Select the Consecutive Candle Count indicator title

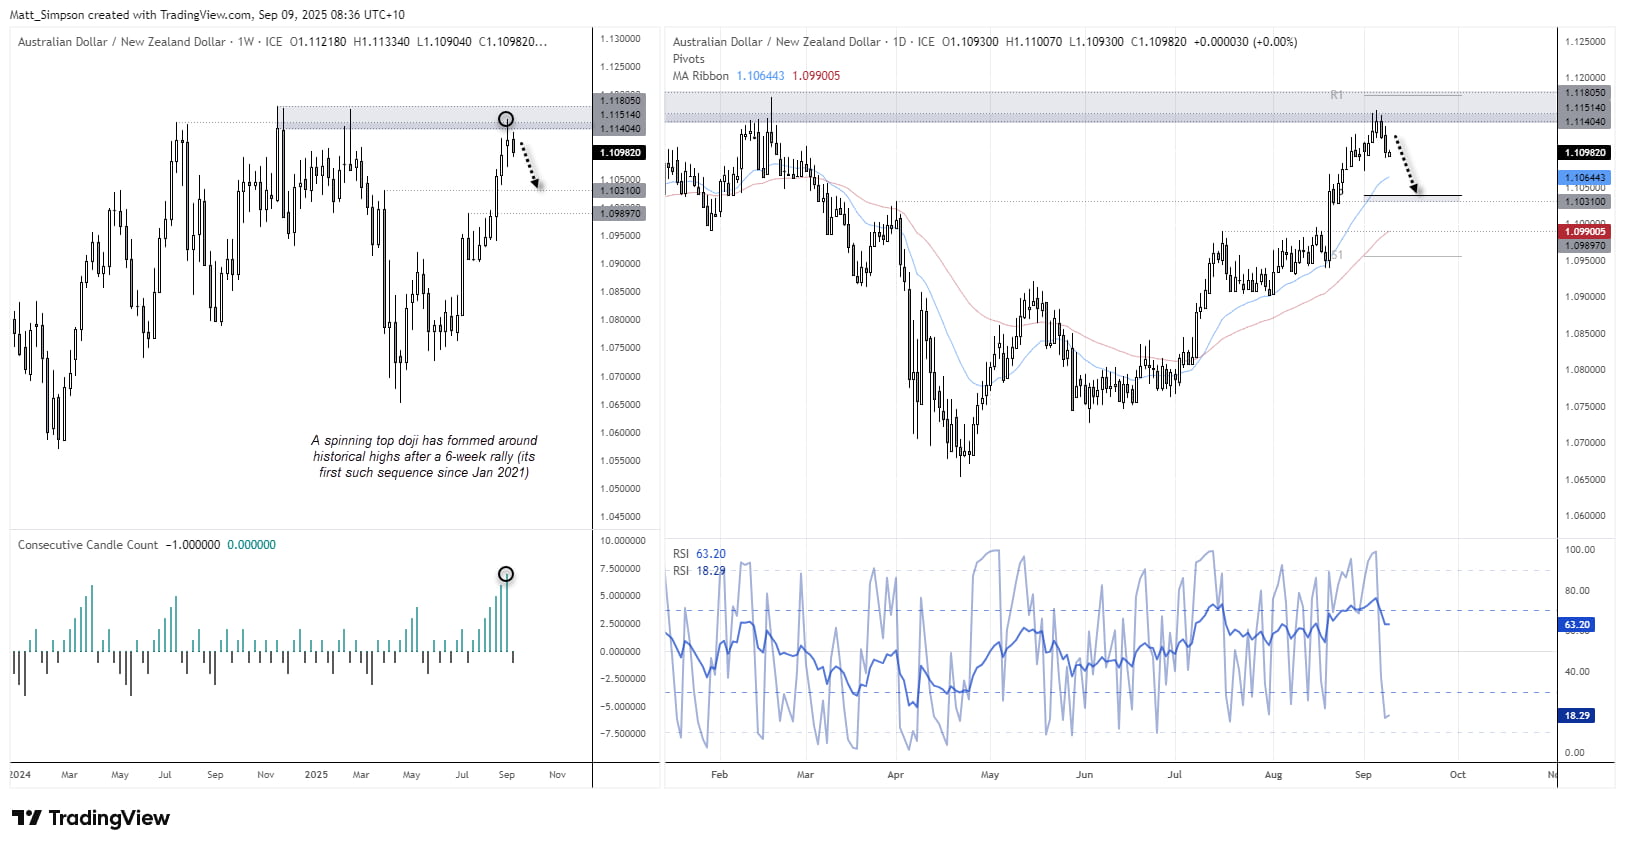point(88,545)
